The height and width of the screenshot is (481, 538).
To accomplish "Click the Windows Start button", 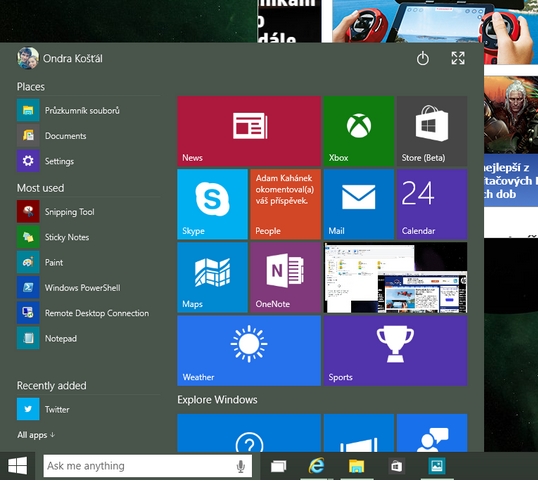I will tap(17, 466).
